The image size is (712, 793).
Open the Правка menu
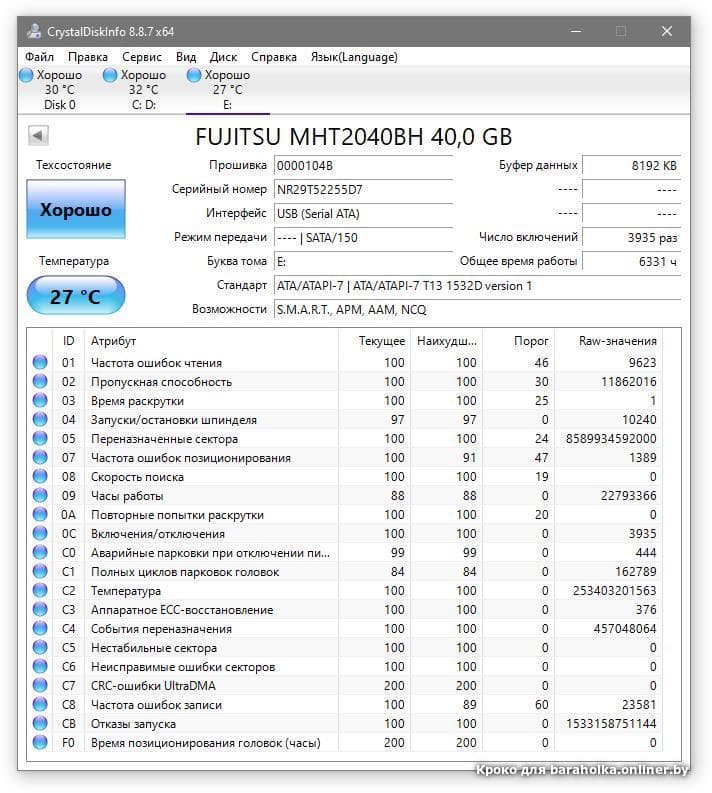(87, 57)
